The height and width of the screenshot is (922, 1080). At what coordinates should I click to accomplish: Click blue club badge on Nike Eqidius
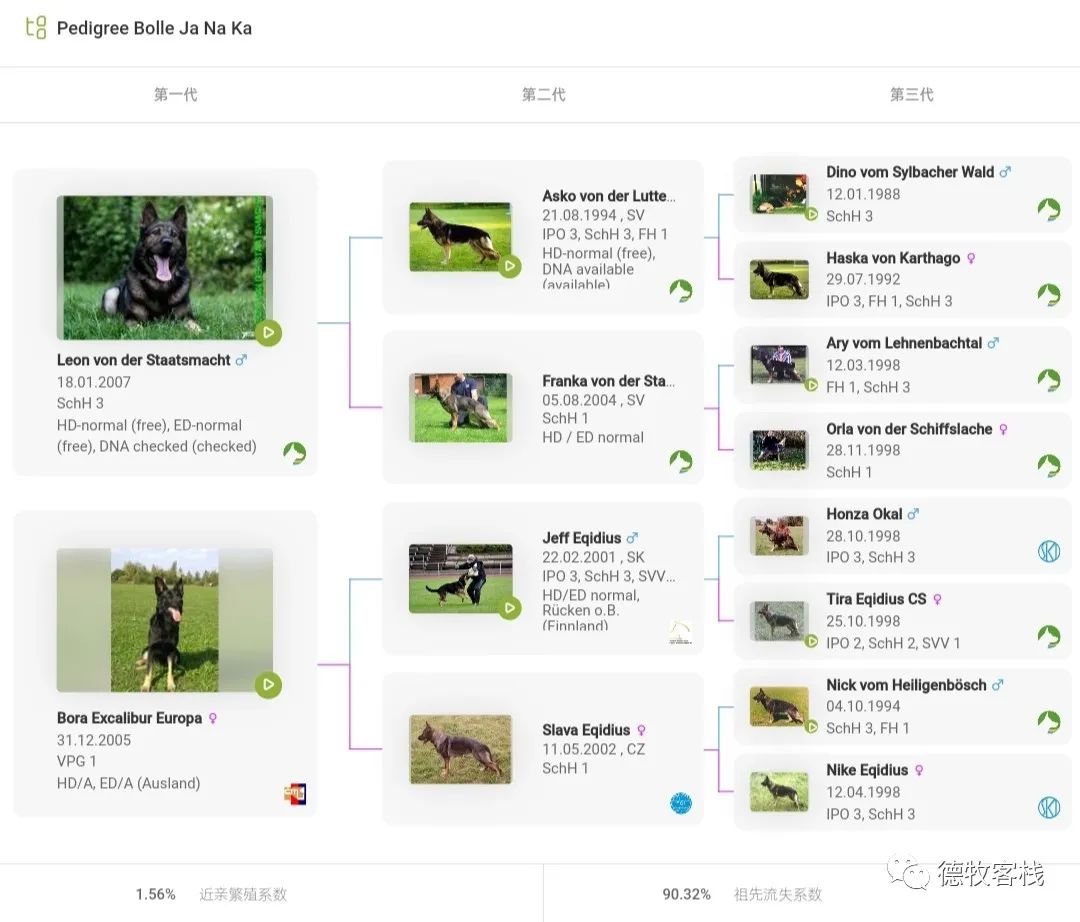point(1049,807)
